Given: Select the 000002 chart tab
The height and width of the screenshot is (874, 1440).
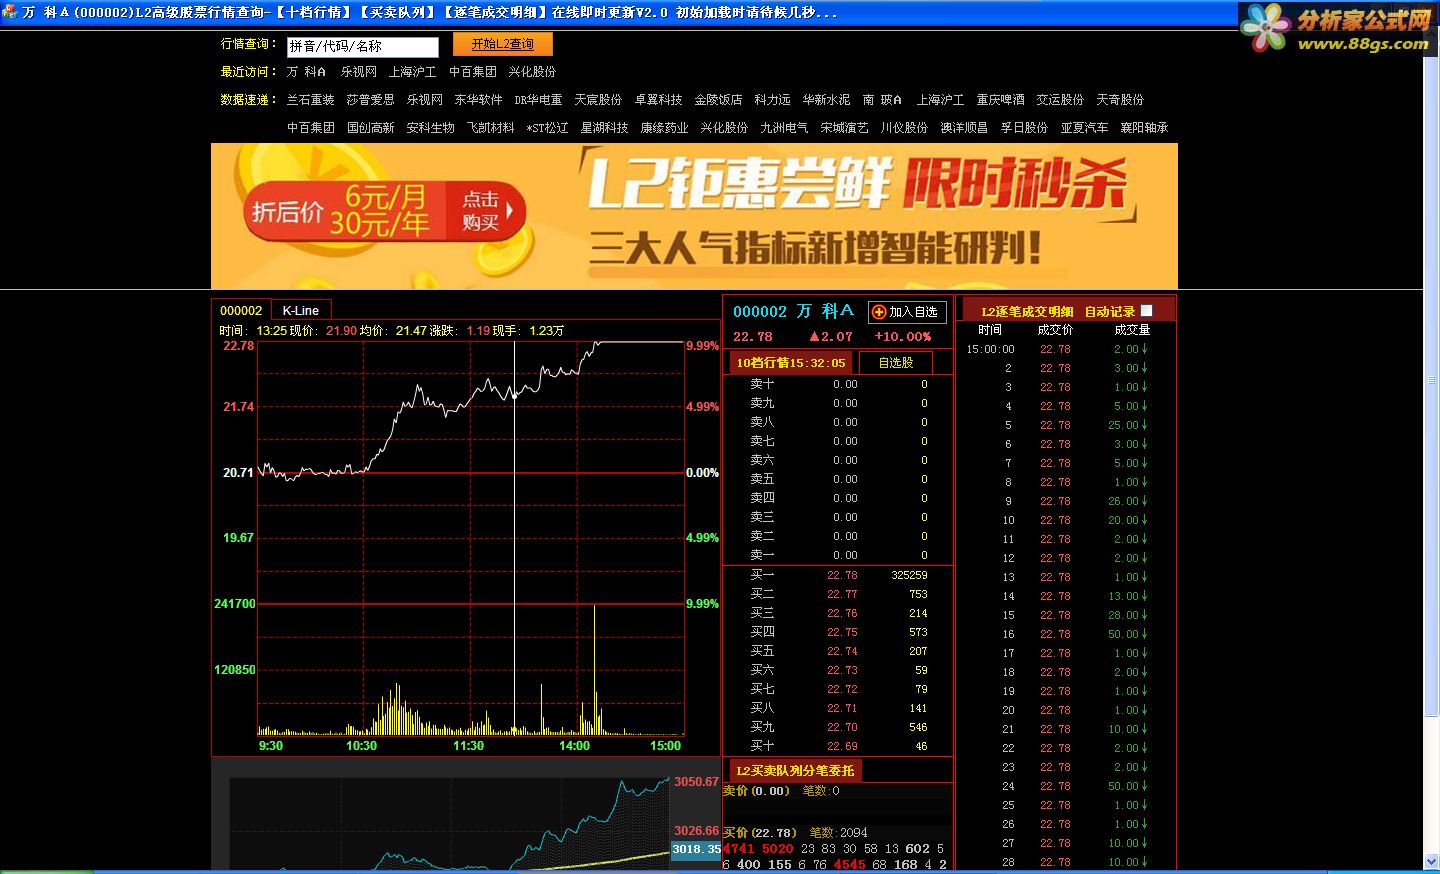Looking at the screenshot, I should tap(241, 311).
